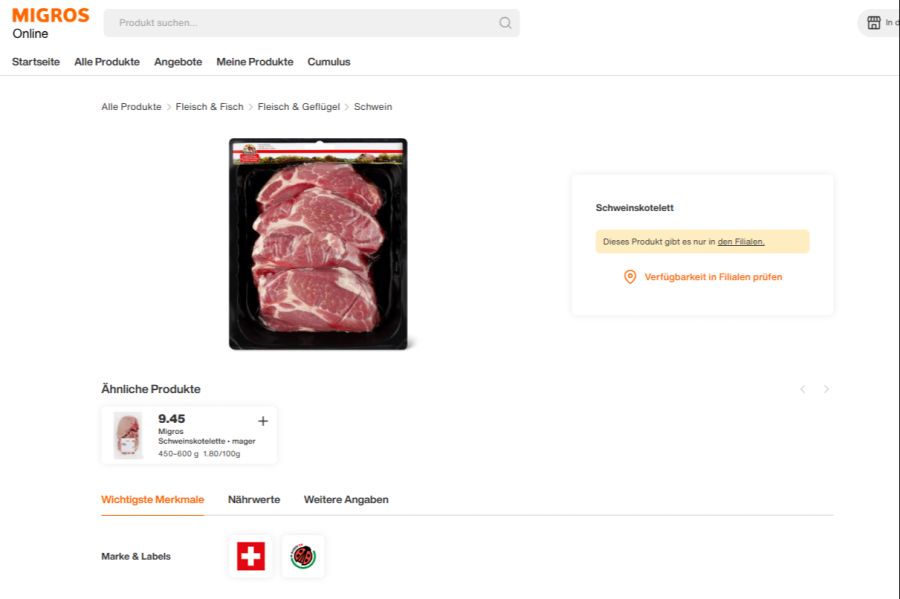Open the Fleisch & Geflügel breadcrumb link

coord(300,106)
